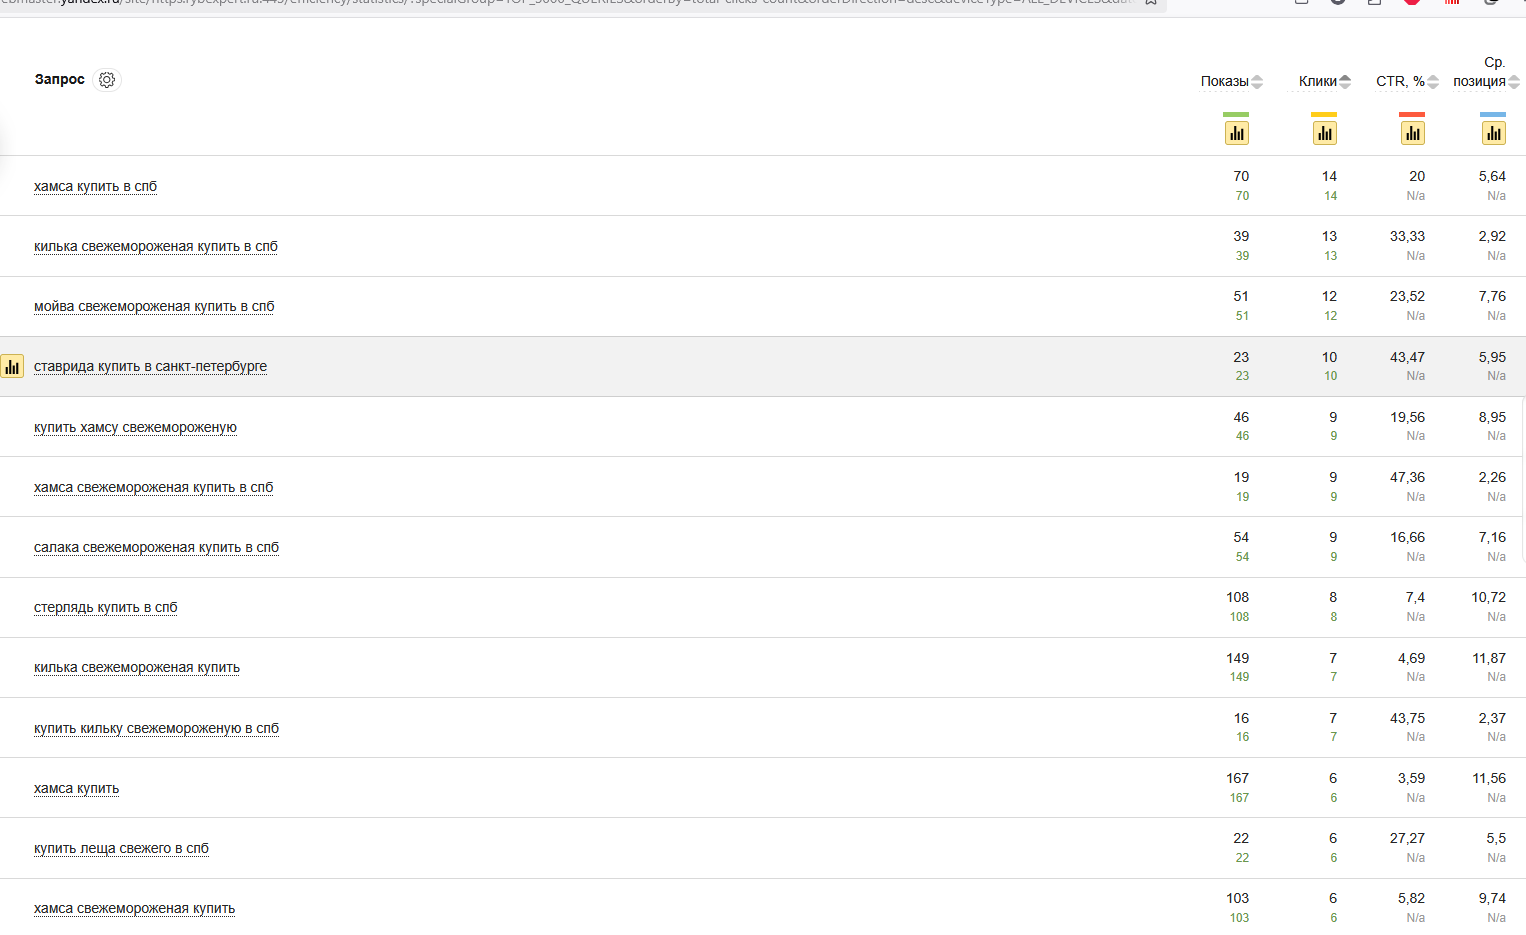
Task: Click the Клики column header label
Action: pos(1317,82)
